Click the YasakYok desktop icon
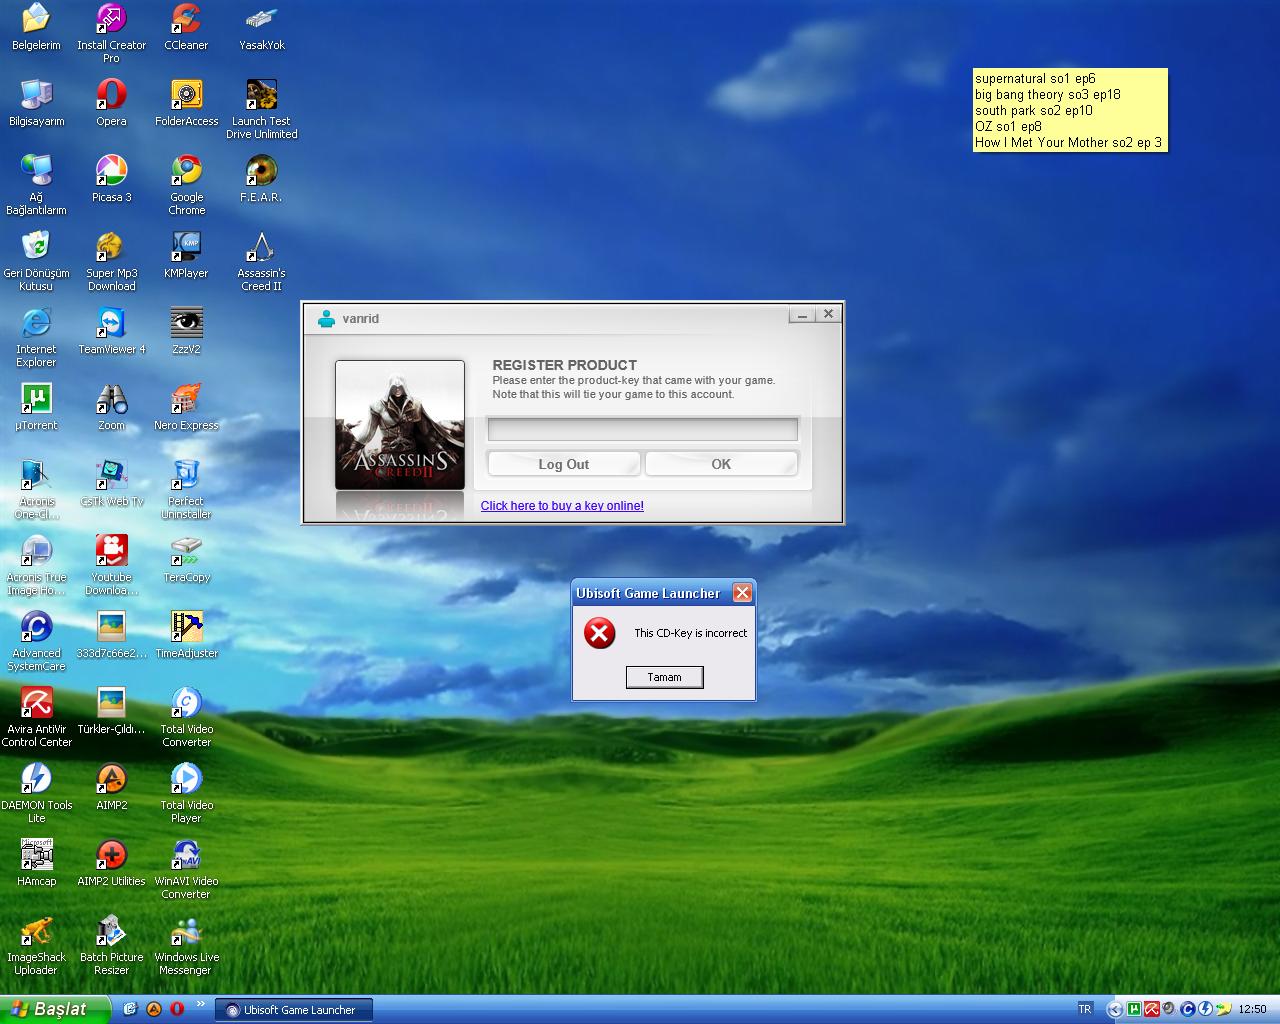Image resolution: width=1280 pixels, height=1024 pixels. [262, 27]
